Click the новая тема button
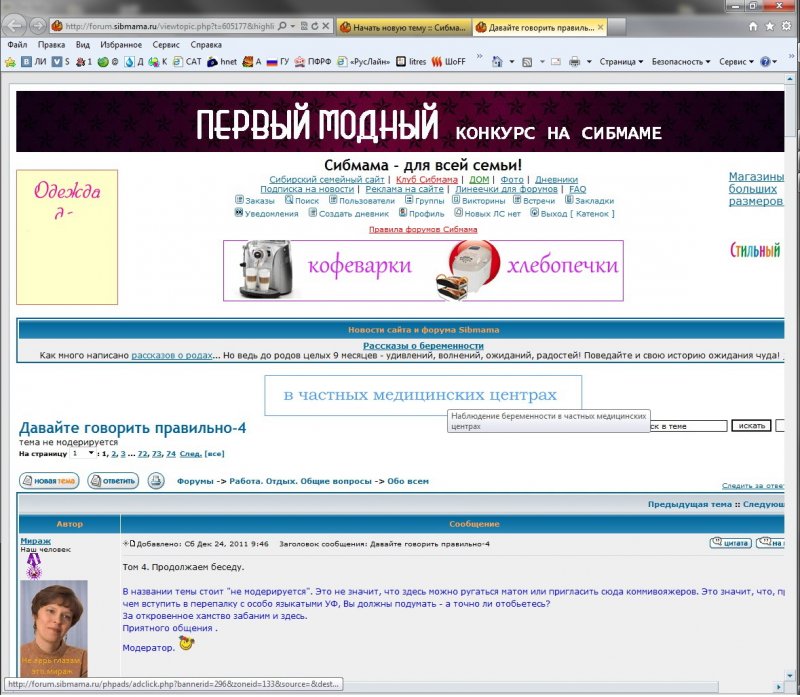This screenshot has width=800, height=697. [x=49, y=481]
